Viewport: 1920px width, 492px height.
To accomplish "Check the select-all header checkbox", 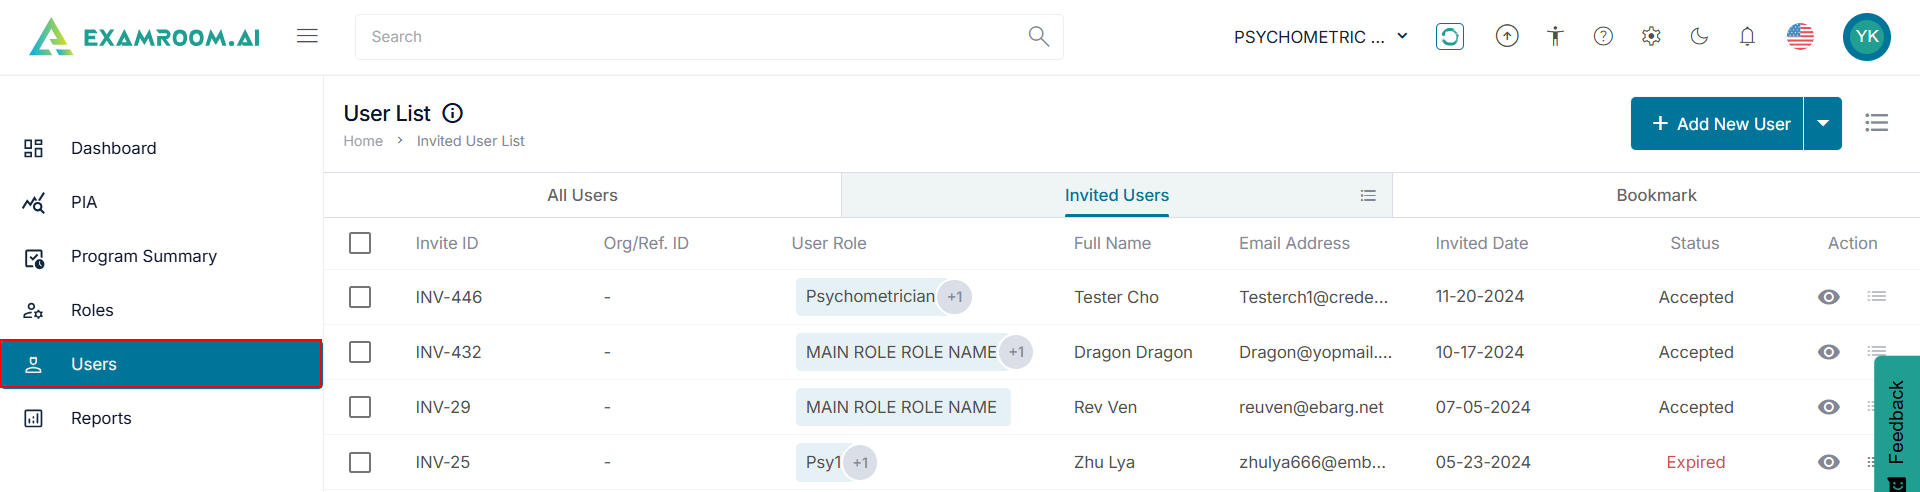I will (360, 243).
